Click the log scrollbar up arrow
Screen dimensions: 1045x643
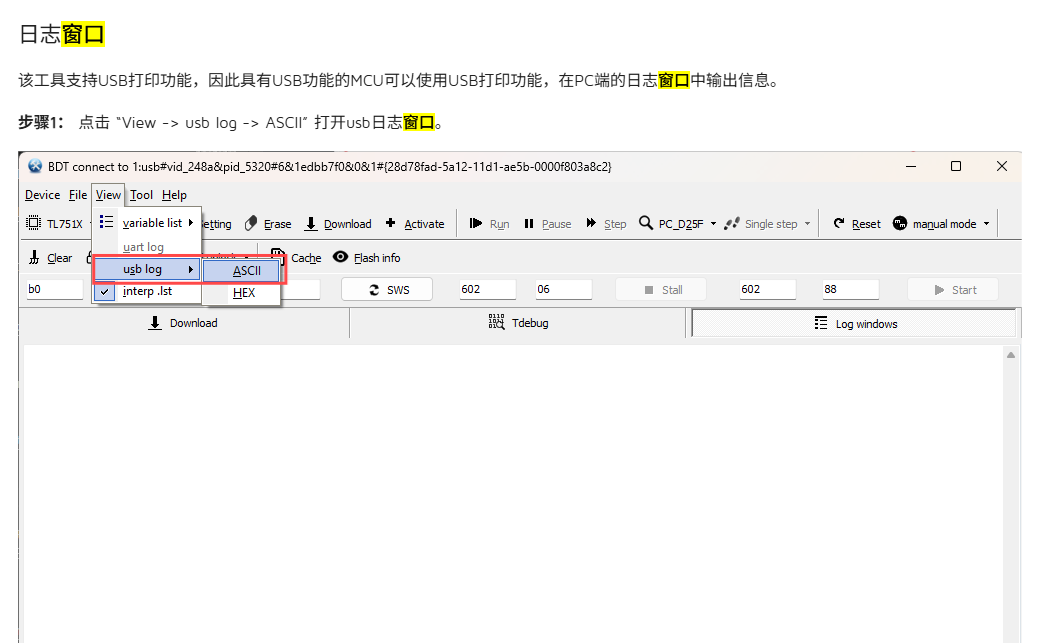point(1011,355)
